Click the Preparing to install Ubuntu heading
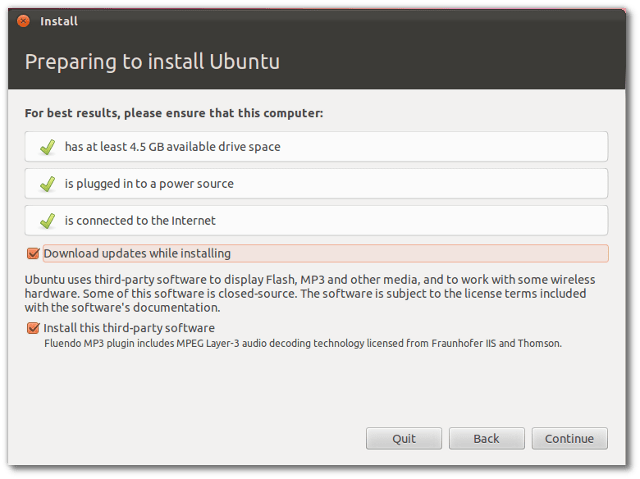This screenshot has height=479, width=640. pyautogui.click(x=152, y=62)
